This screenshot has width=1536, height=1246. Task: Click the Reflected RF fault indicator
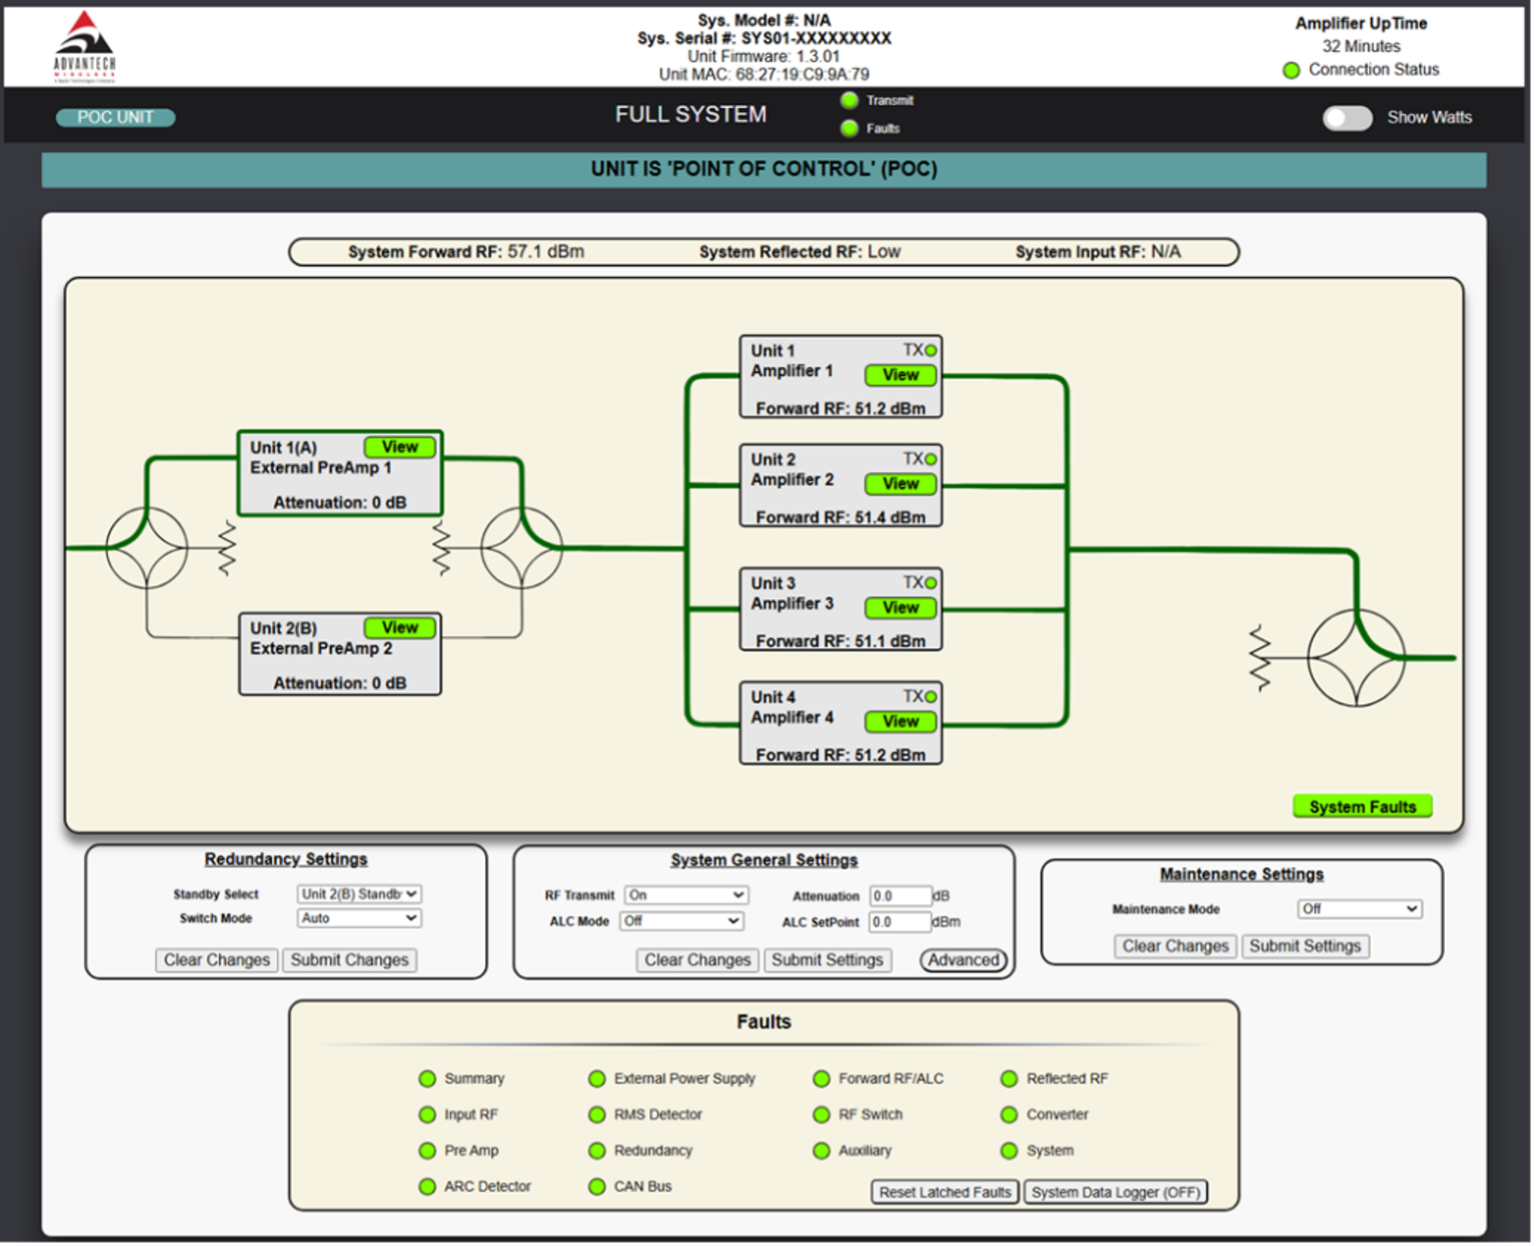tap(1009, 1078)
